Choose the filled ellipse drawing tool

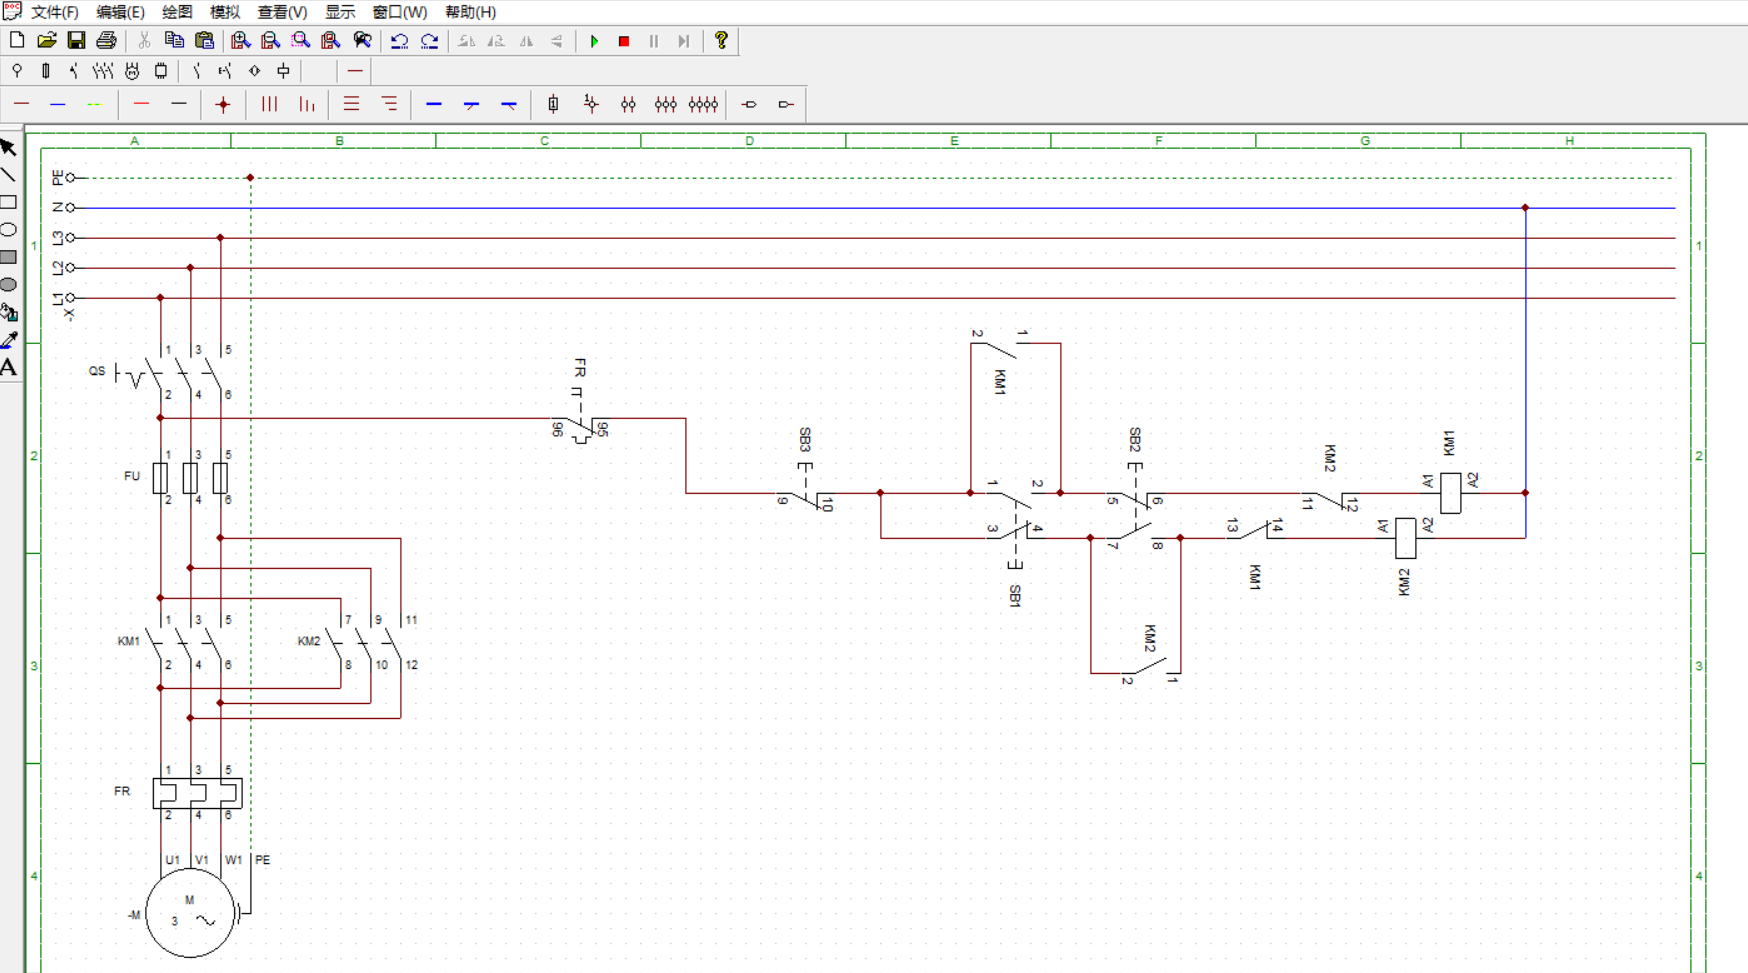[x=9, y=285]
